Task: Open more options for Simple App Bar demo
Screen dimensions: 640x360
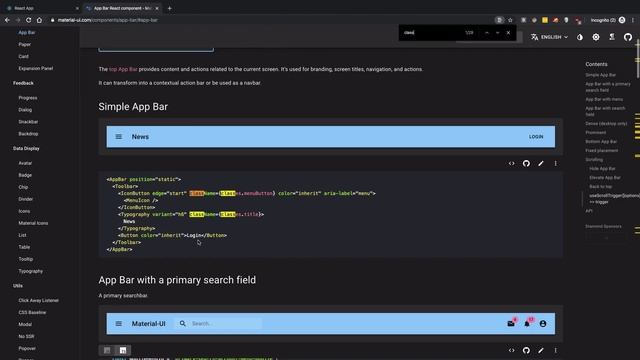Action: pos(556,163)
